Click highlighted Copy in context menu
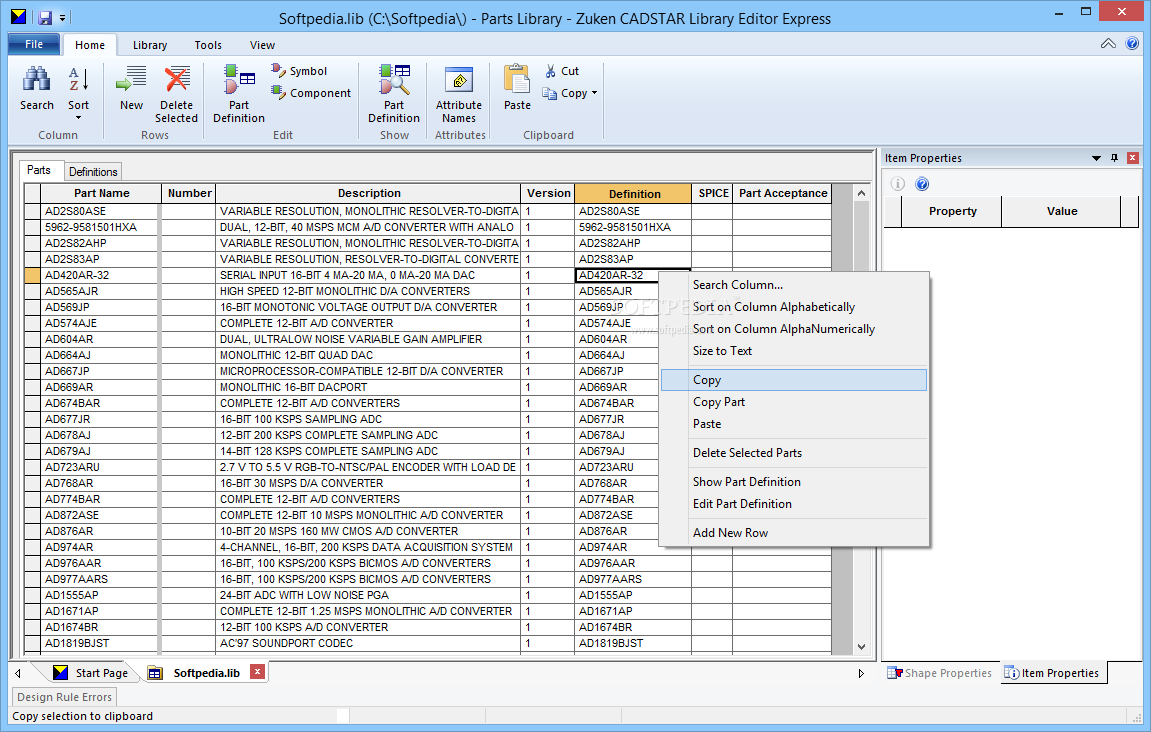The height and width of the screenshot is (732, 1151). point(794,380)
